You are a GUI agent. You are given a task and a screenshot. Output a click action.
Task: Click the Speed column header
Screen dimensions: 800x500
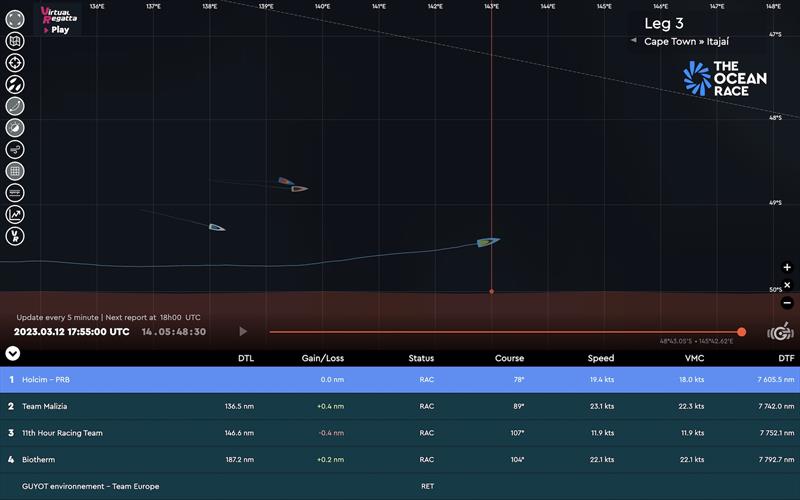coord(601,358)
